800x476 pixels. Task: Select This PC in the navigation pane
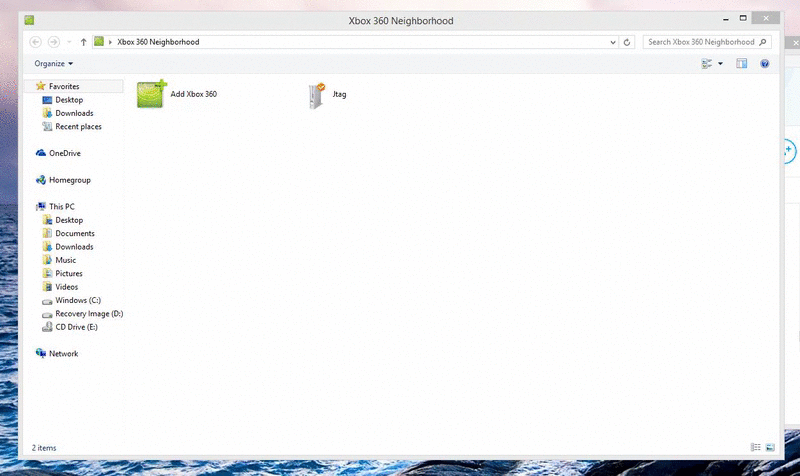[x=61, y=206]
